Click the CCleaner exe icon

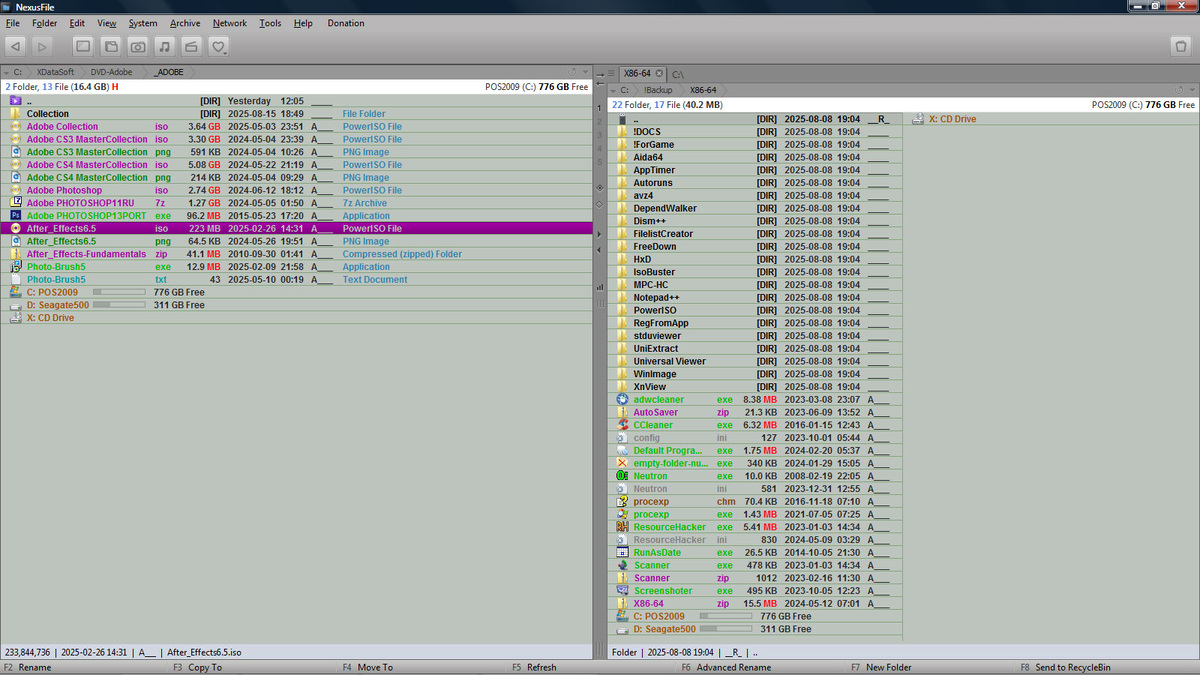click(622, 425)
